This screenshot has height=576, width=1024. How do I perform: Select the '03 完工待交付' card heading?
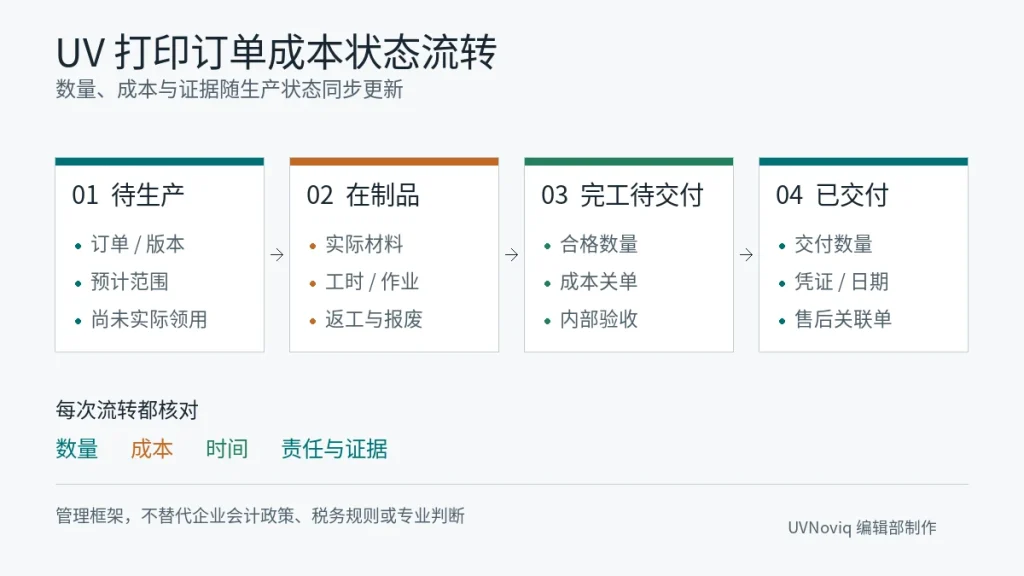pyautogui.click(x=622, y=195)
